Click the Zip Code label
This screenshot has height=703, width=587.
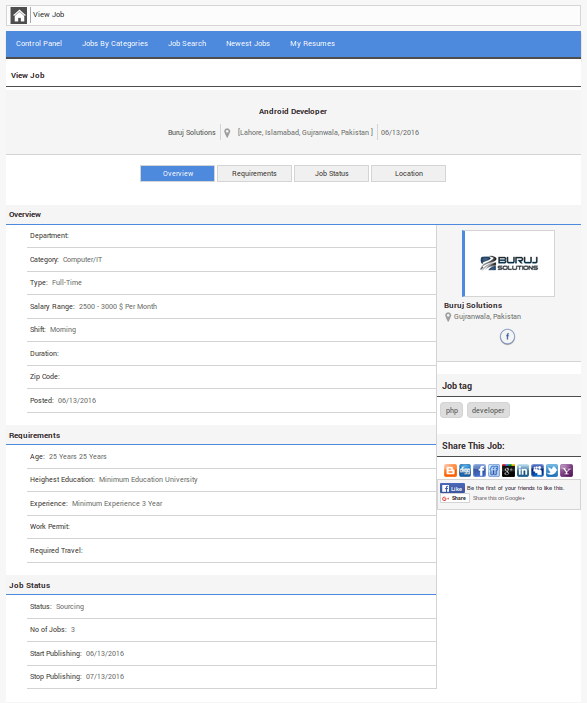pos(45,377)
